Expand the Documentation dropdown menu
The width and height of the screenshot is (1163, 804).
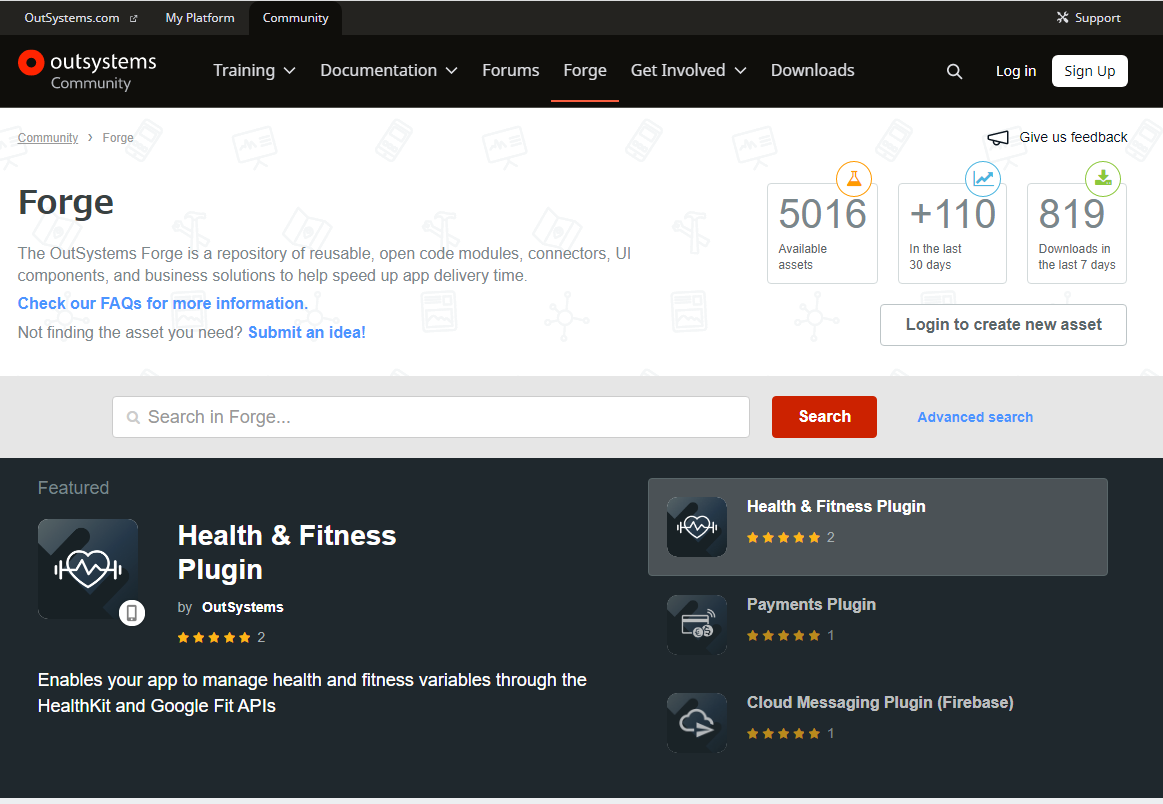pos(388,71)
